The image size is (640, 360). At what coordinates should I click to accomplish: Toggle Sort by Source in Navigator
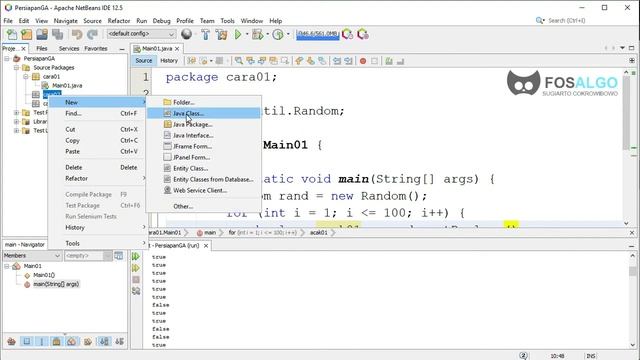[x=119, y=341]
